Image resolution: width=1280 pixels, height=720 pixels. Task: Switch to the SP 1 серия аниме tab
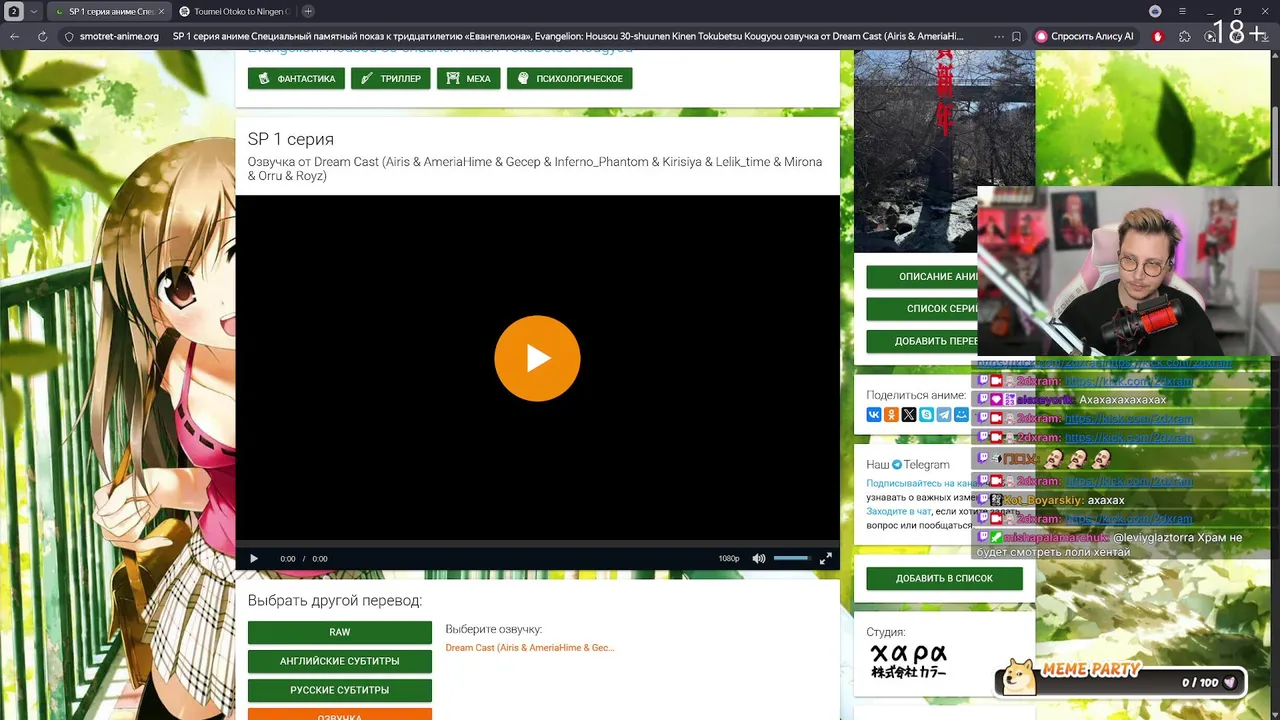click(107, 11)
